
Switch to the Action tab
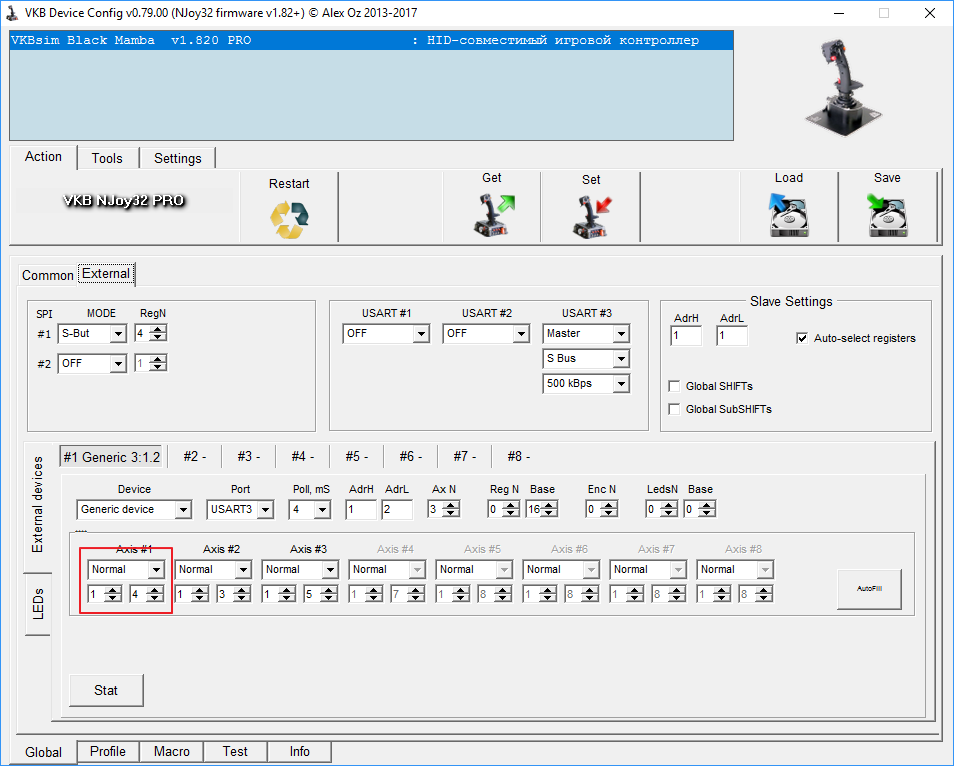click(43, 157)
